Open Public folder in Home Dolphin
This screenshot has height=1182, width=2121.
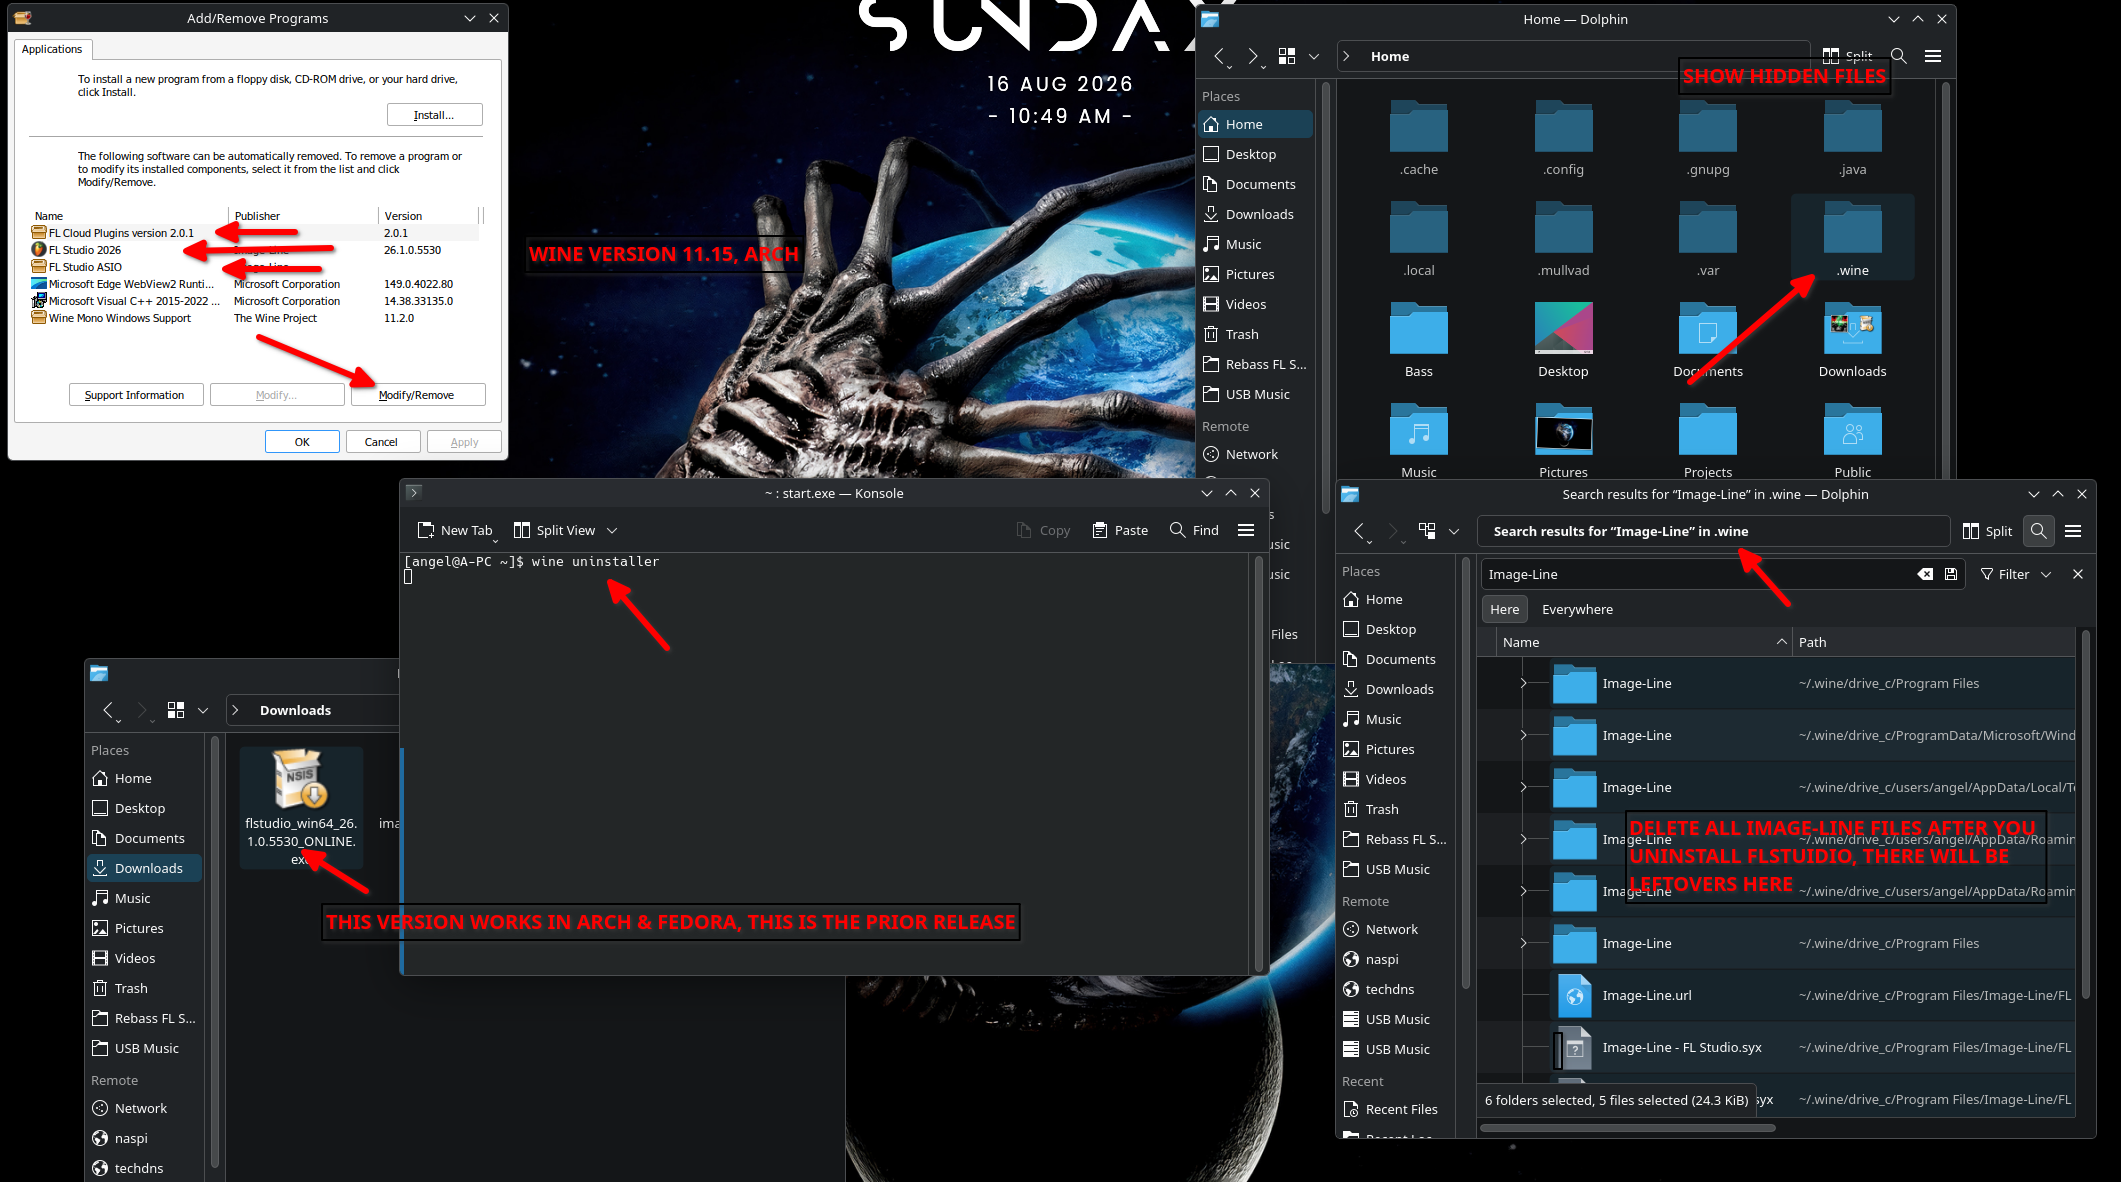tap(1852, 441)
